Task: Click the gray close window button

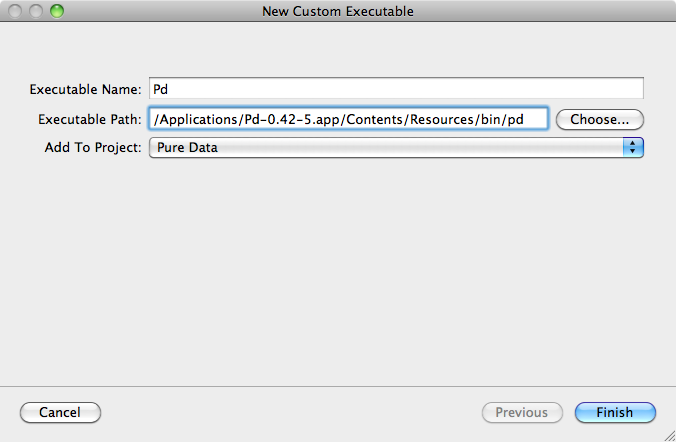Action: pos(15,11)
